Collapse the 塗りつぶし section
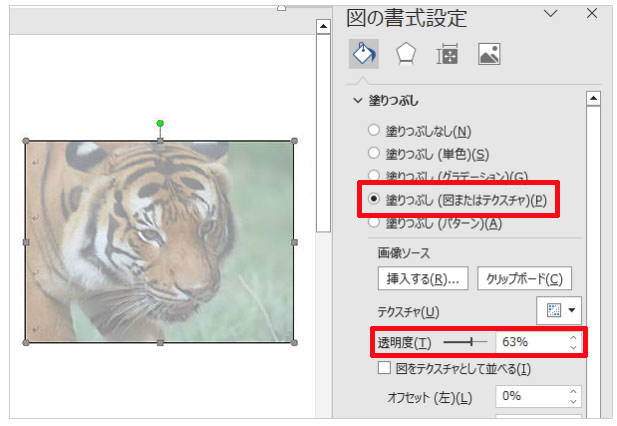This screenshot has width=617, height=426. pyautogui.click(x=358, y=101)
